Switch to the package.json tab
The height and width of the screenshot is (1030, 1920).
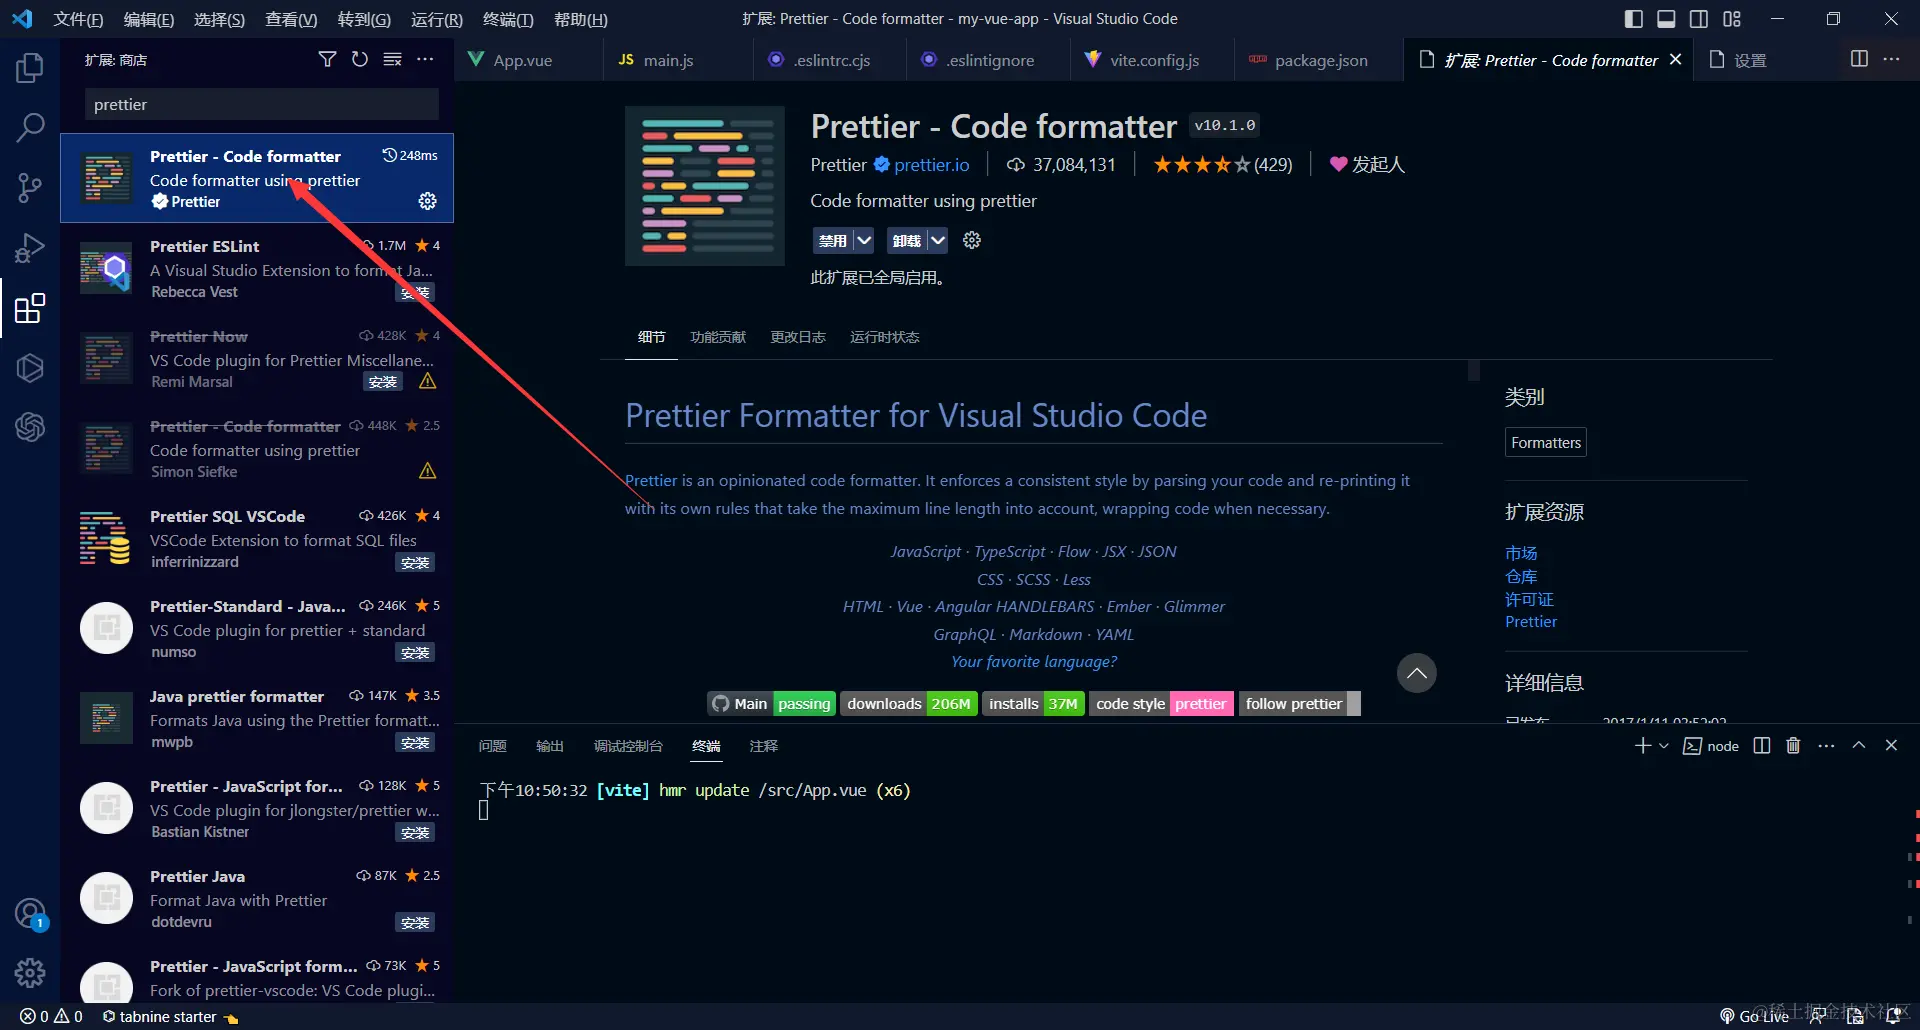(1319, 60)
